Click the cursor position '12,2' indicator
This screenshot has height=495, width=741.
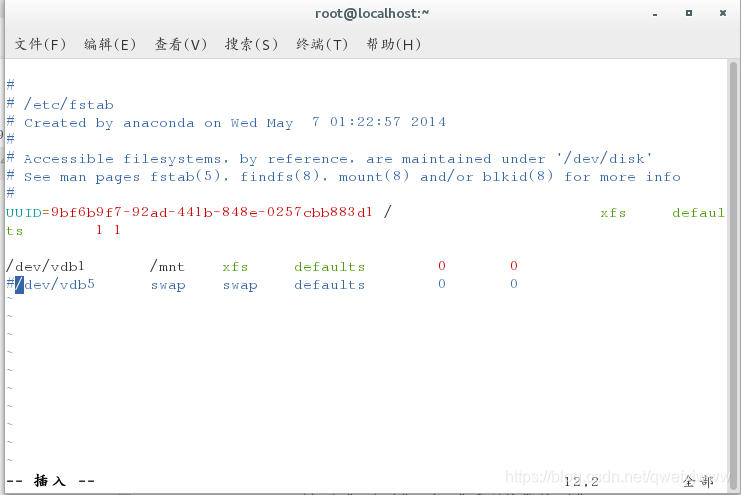point(581,482)
